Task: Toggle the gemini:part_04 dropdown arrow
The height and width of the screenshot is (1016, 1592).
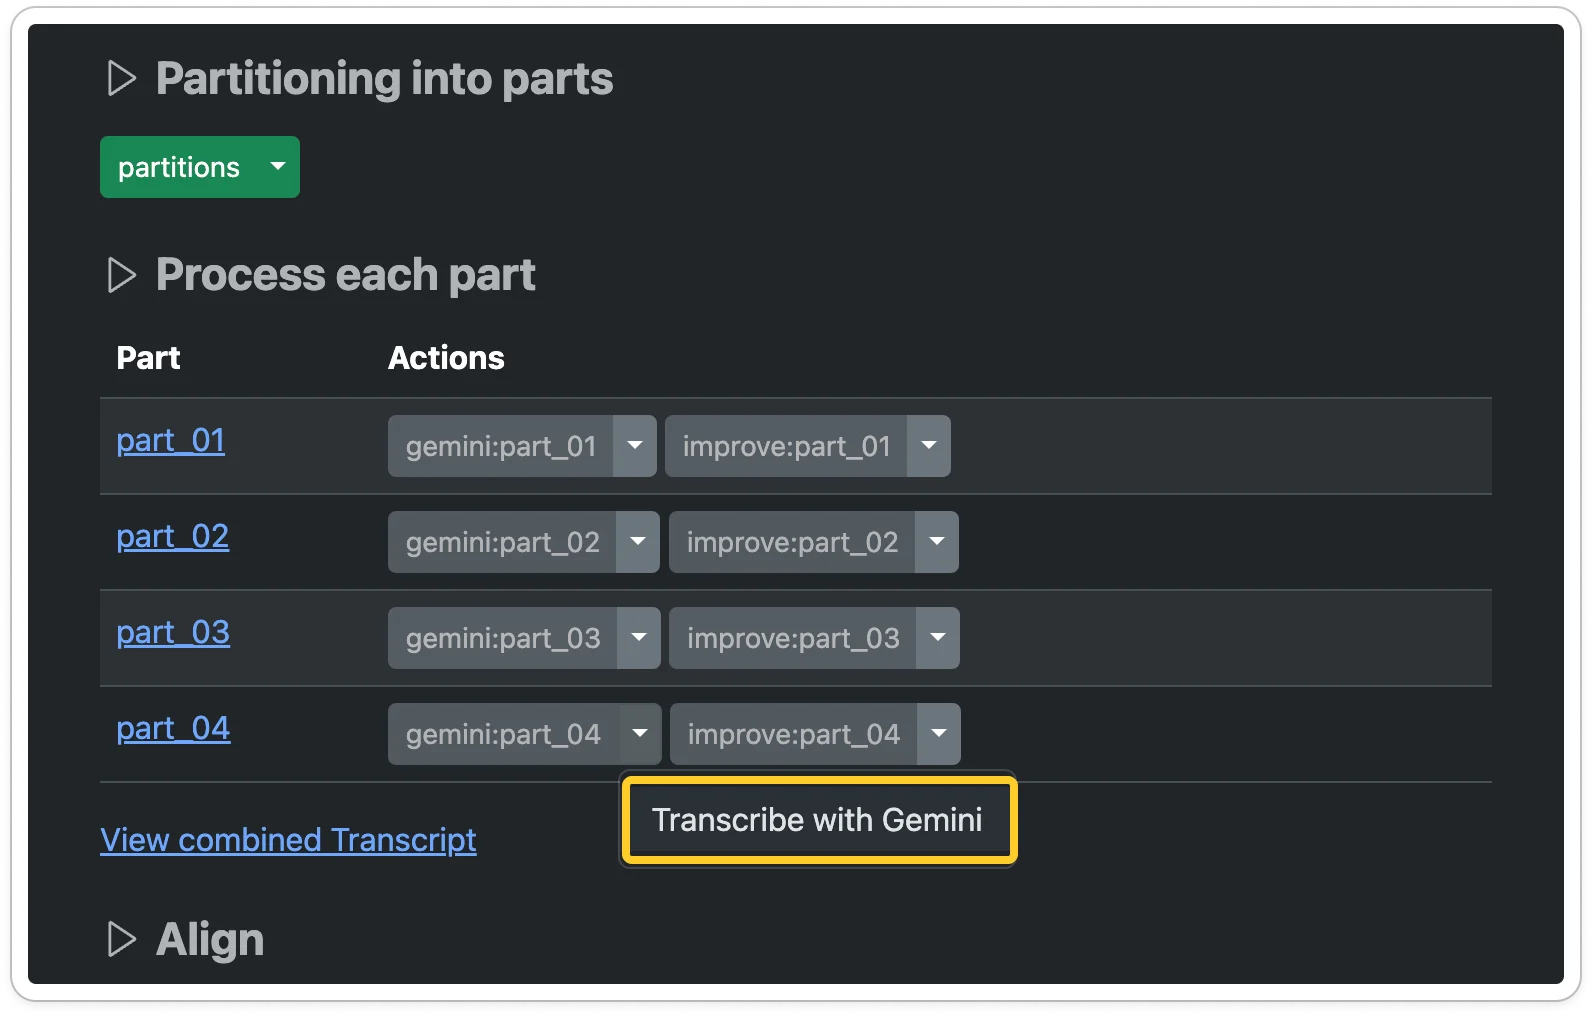Action: pyautogui.click(x=640, y=734)
